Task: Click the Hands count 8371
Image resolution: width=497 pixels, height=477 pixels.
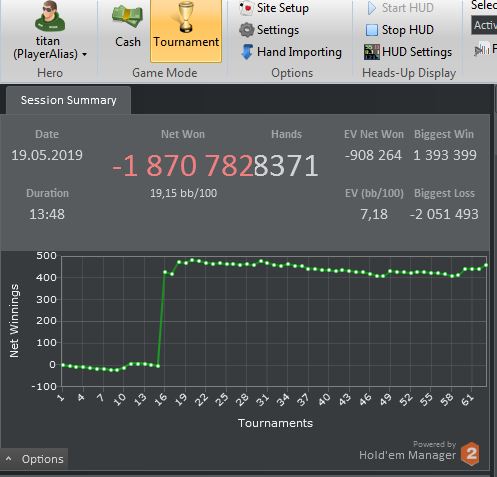Action: click(286, 166)
